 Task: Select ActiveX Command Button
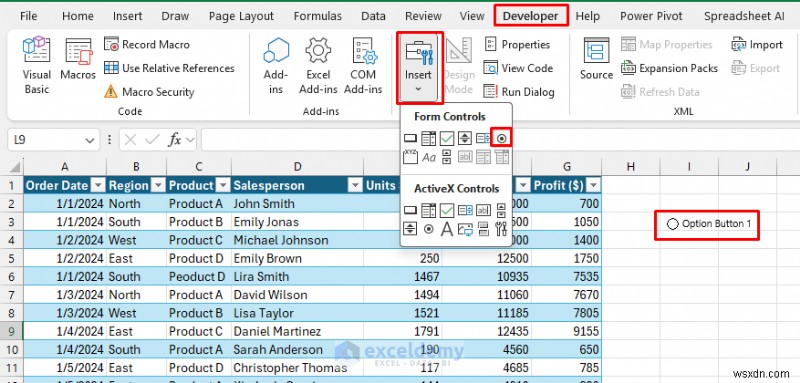[x=410, y=210]
